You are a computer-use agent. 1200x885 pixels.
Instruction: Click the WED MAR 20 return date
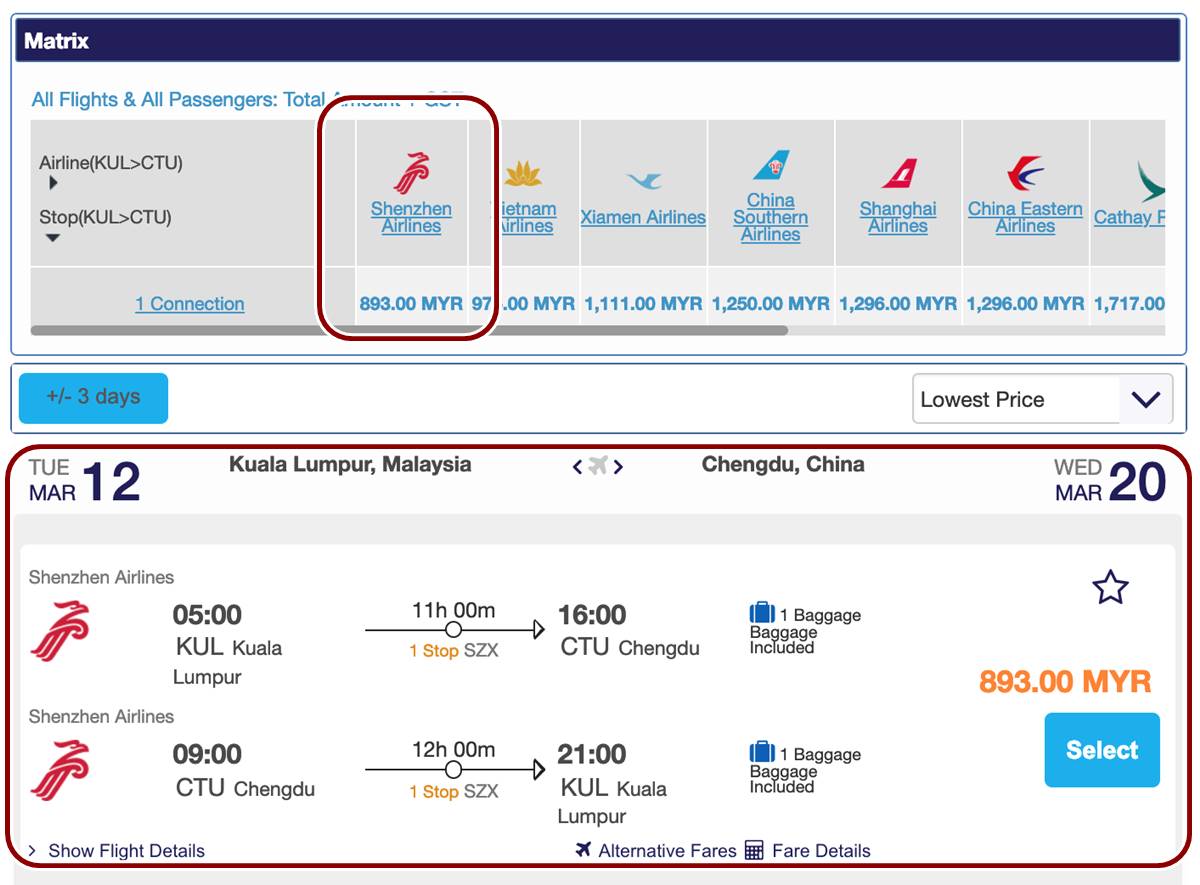click(1110, 481)
